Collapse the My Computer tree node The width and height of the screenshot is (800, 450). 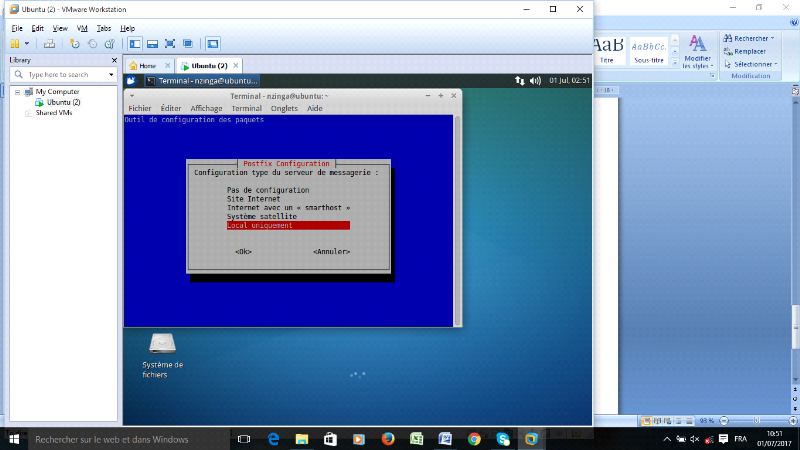[x=17, y=92]
